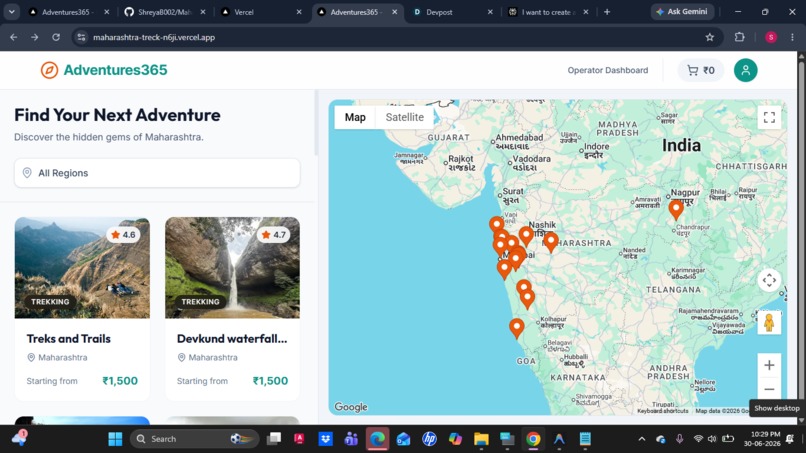
Task: Click the Keyboard shortcuts map link
Action: [663, 411]
